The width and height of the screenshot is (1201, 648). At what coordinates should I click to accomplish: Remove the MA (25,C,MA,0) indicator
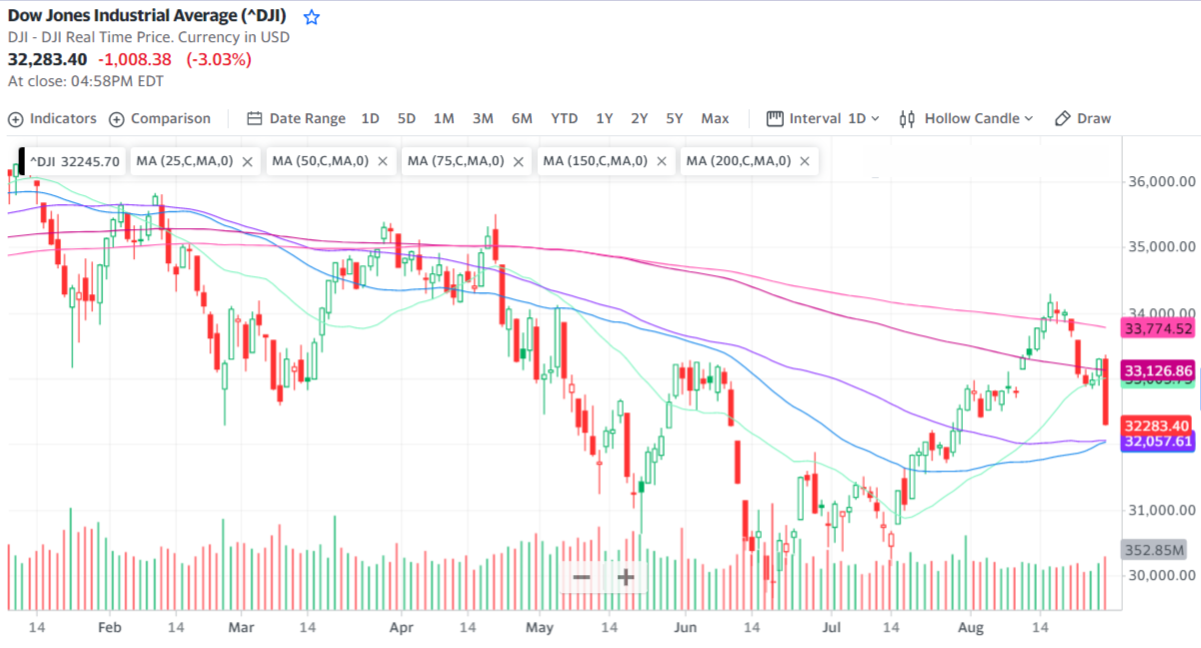(x=248, y=161)
